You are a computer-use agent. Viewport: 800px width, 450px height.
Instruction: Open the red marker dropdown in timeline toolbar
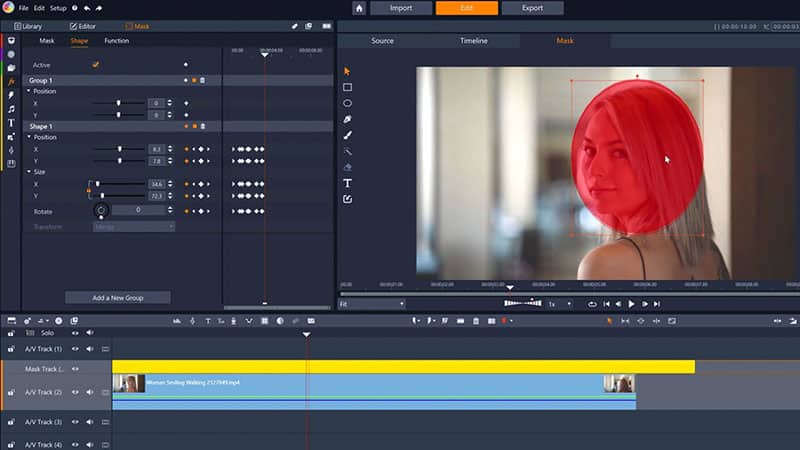tap(511, 321)
